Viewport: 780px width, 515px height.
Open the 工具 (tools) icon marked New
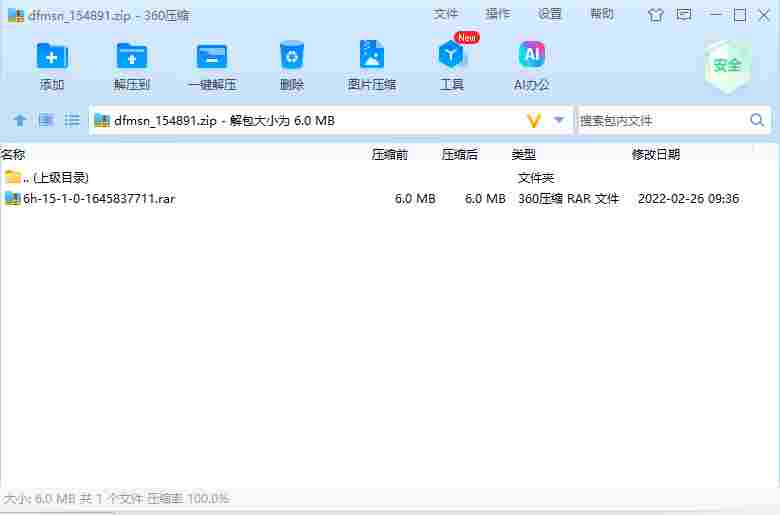point(452,55)
